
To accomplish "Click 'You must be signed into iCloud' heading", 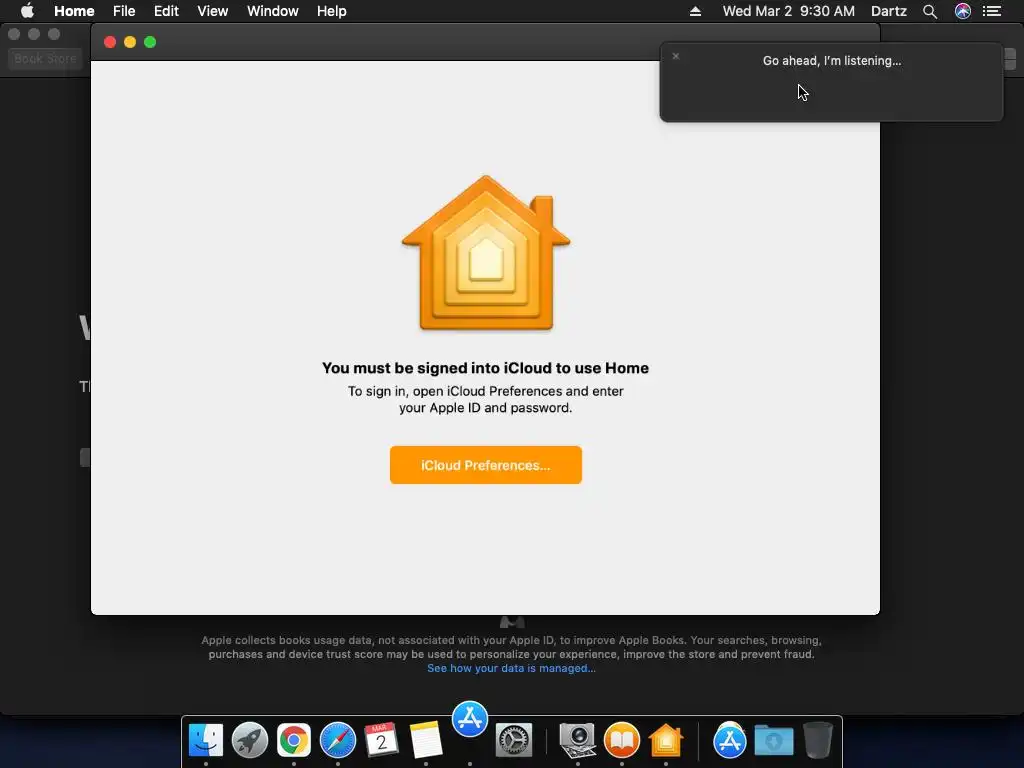I will click(x=485, y=368).
